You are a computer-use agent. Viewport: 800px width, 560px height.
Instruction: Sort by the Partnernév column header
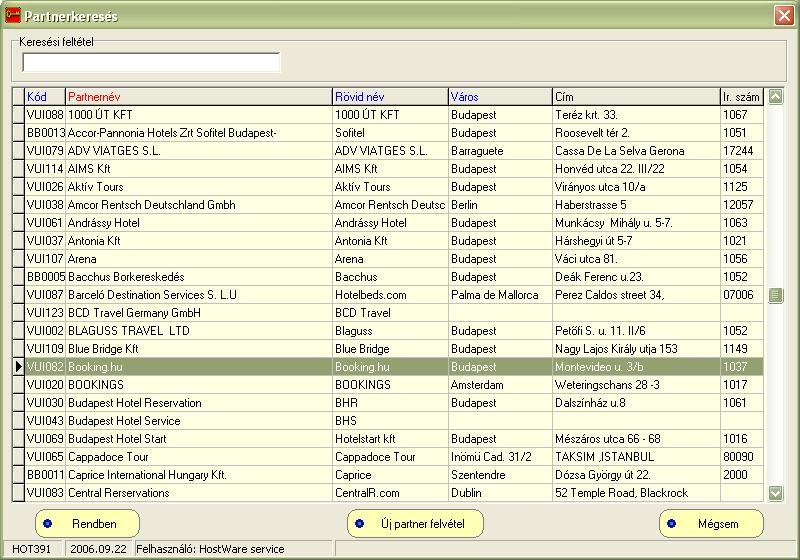click(198, 96)
